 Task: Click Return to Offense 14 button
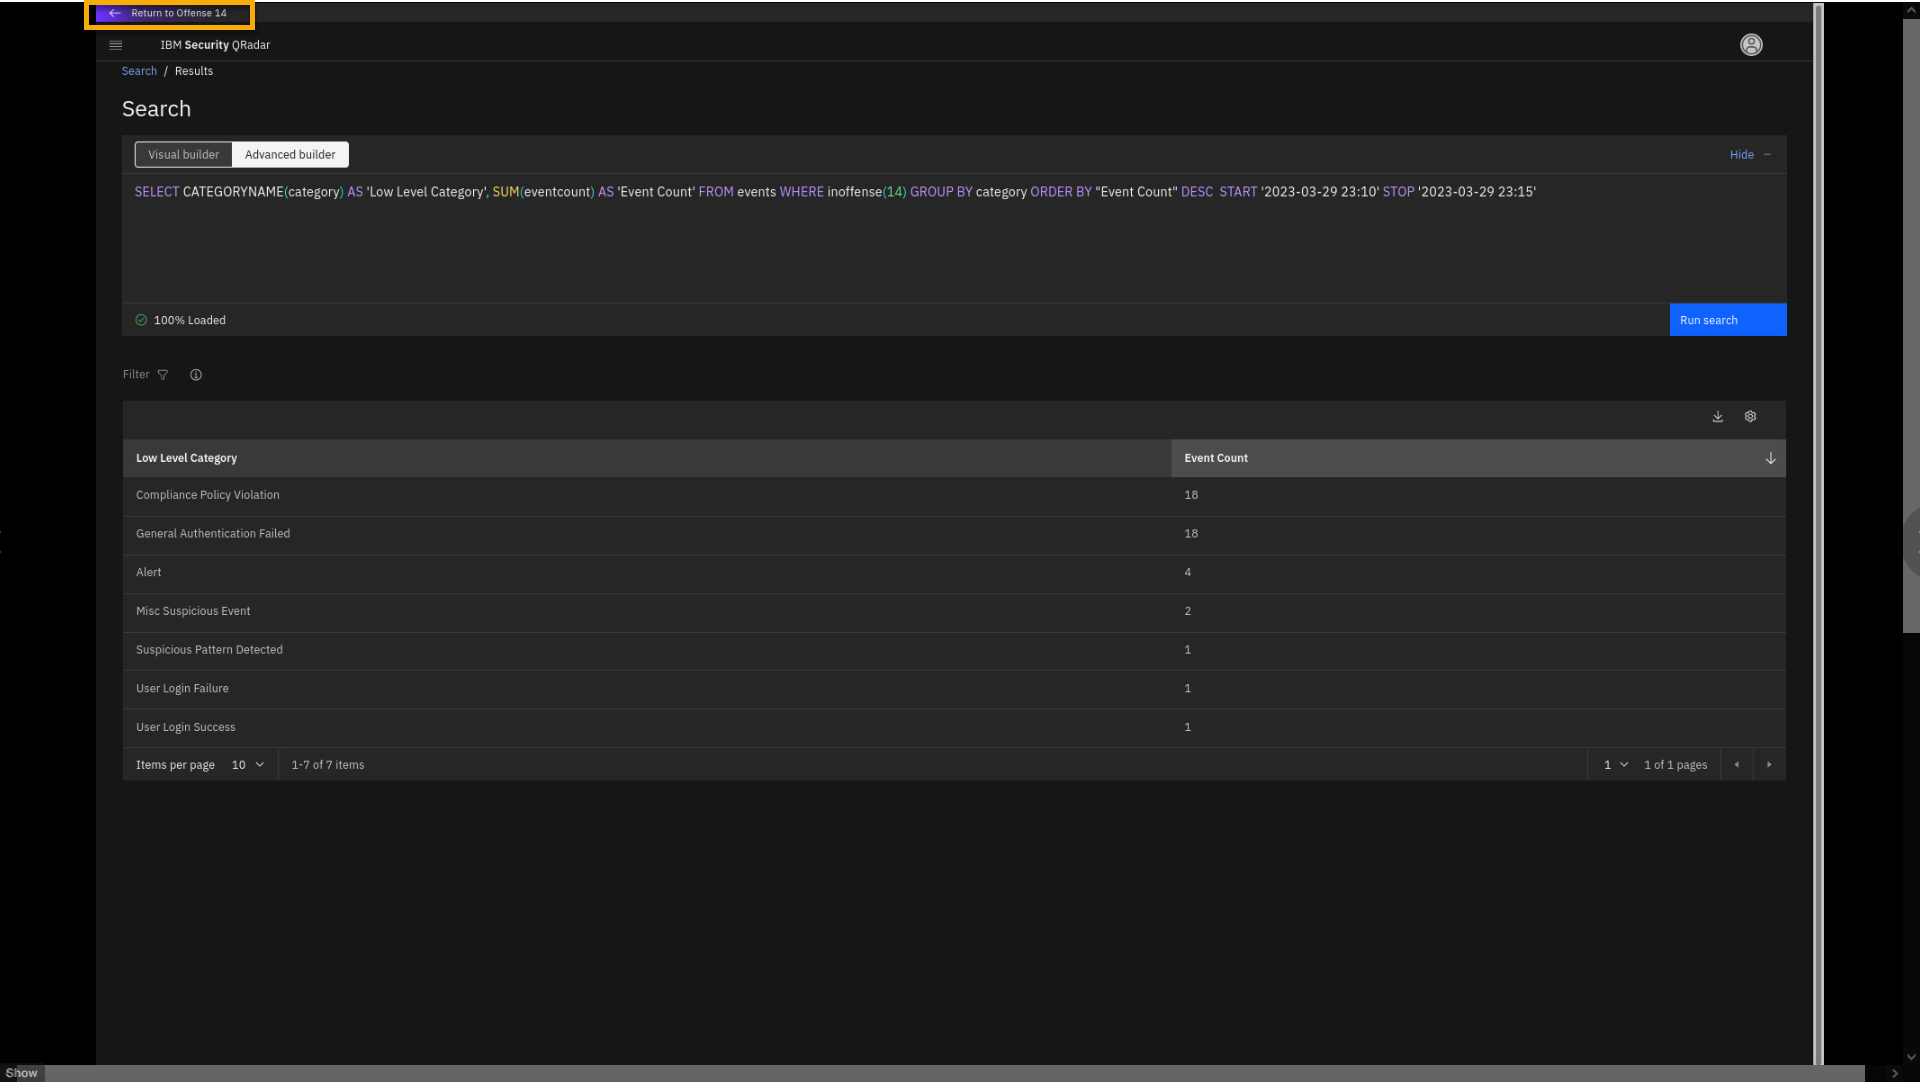point(169,14)
